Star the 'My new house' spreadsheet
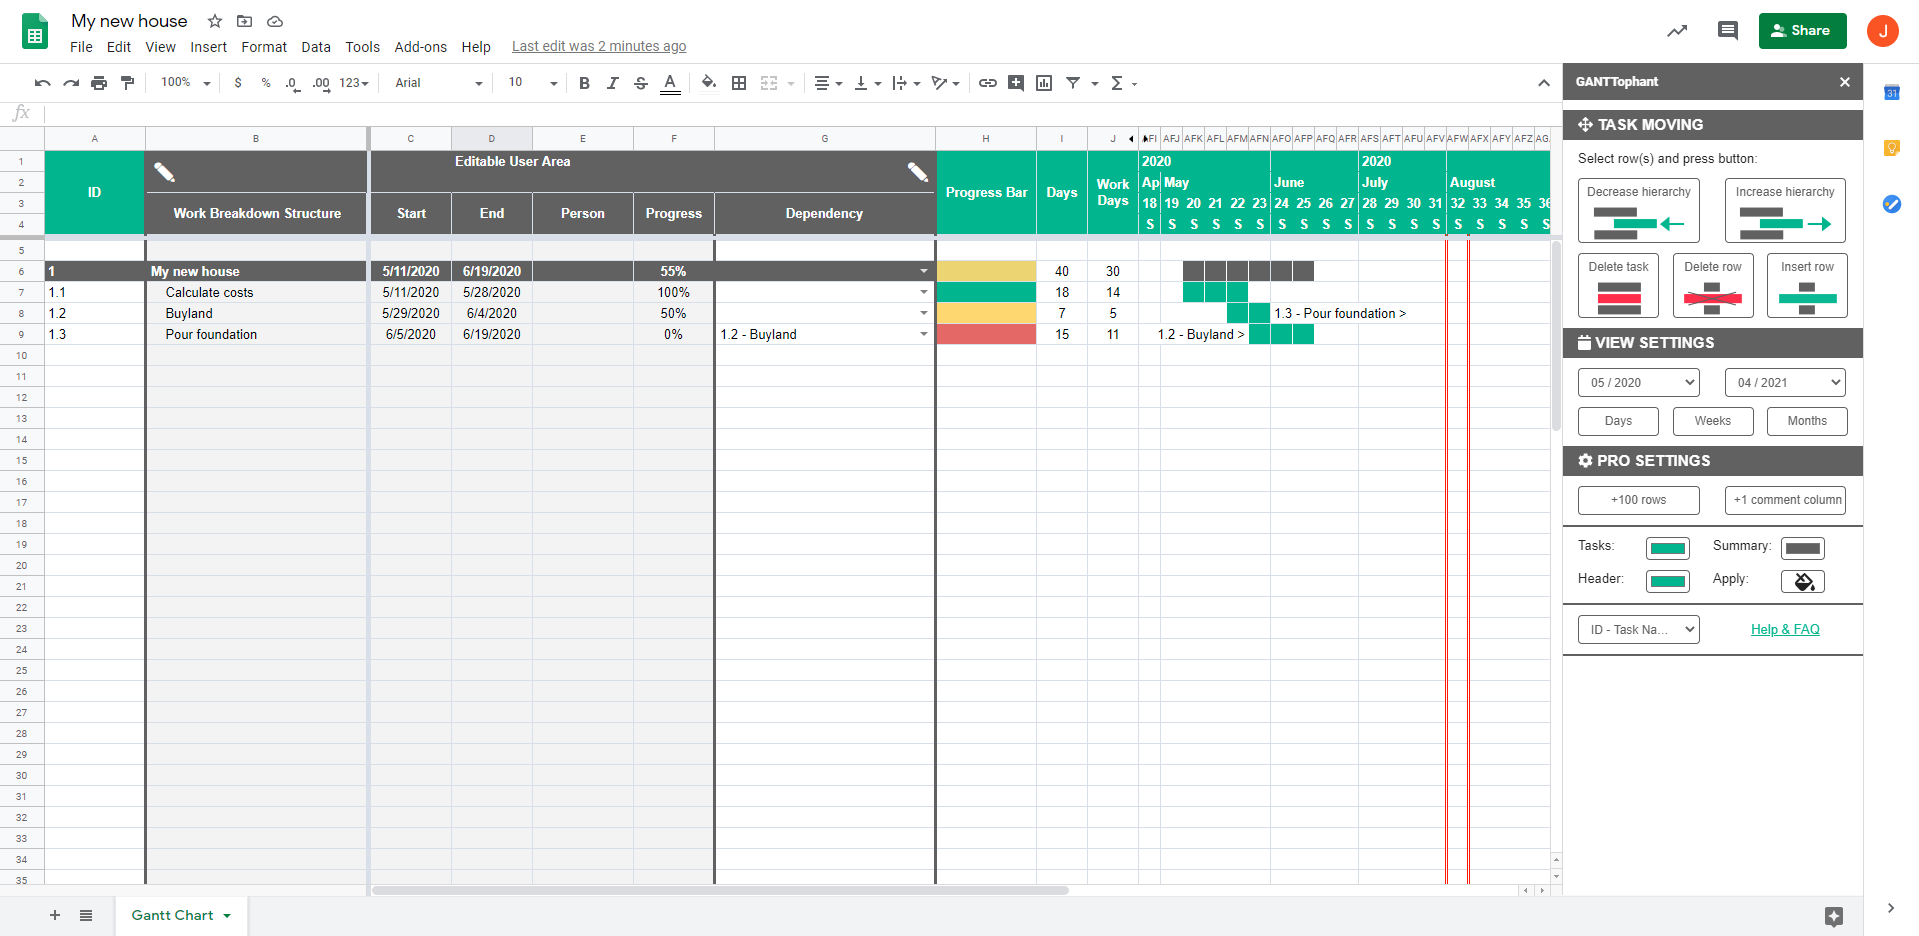The width and height of the screenshot is (1919, 936). [x=214, y=21]
